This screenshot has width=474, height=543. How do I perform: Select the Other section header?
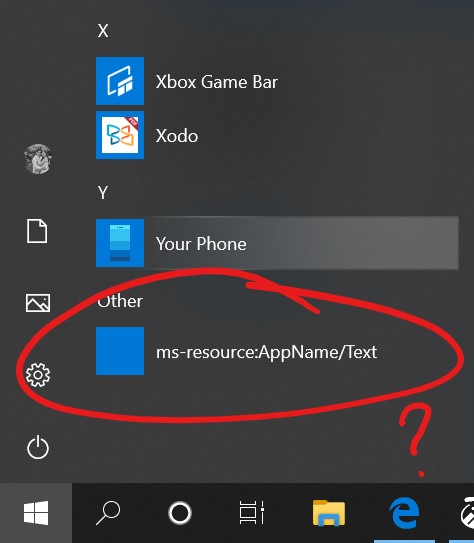pos(120,301)
